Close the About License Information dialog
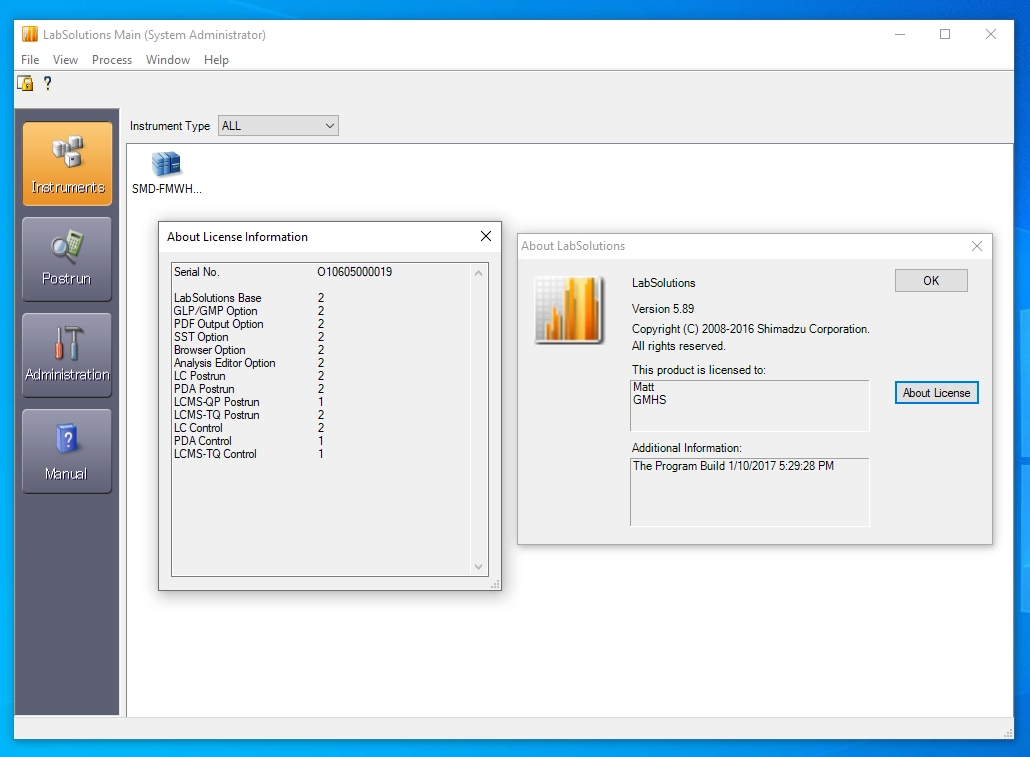Screen dimensions: 1030x757 (x=486, y=237)
